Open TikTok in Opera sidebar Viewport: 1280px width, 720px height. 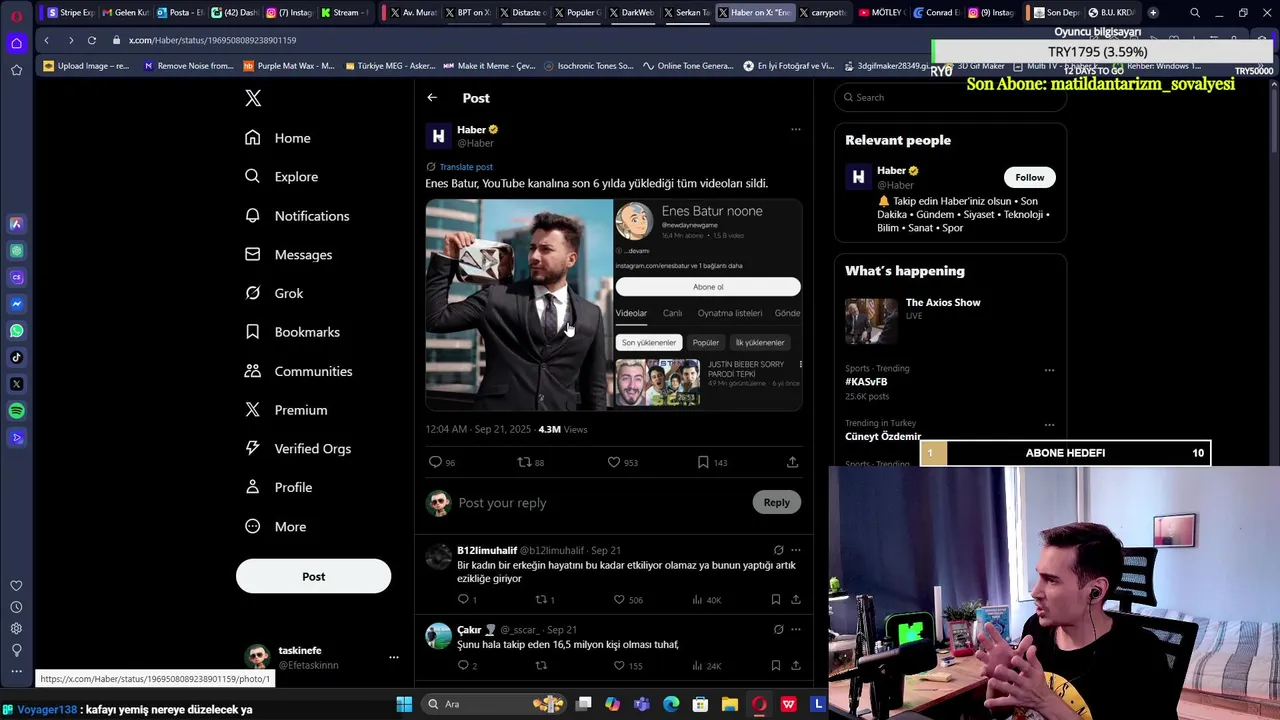(16, 357)
